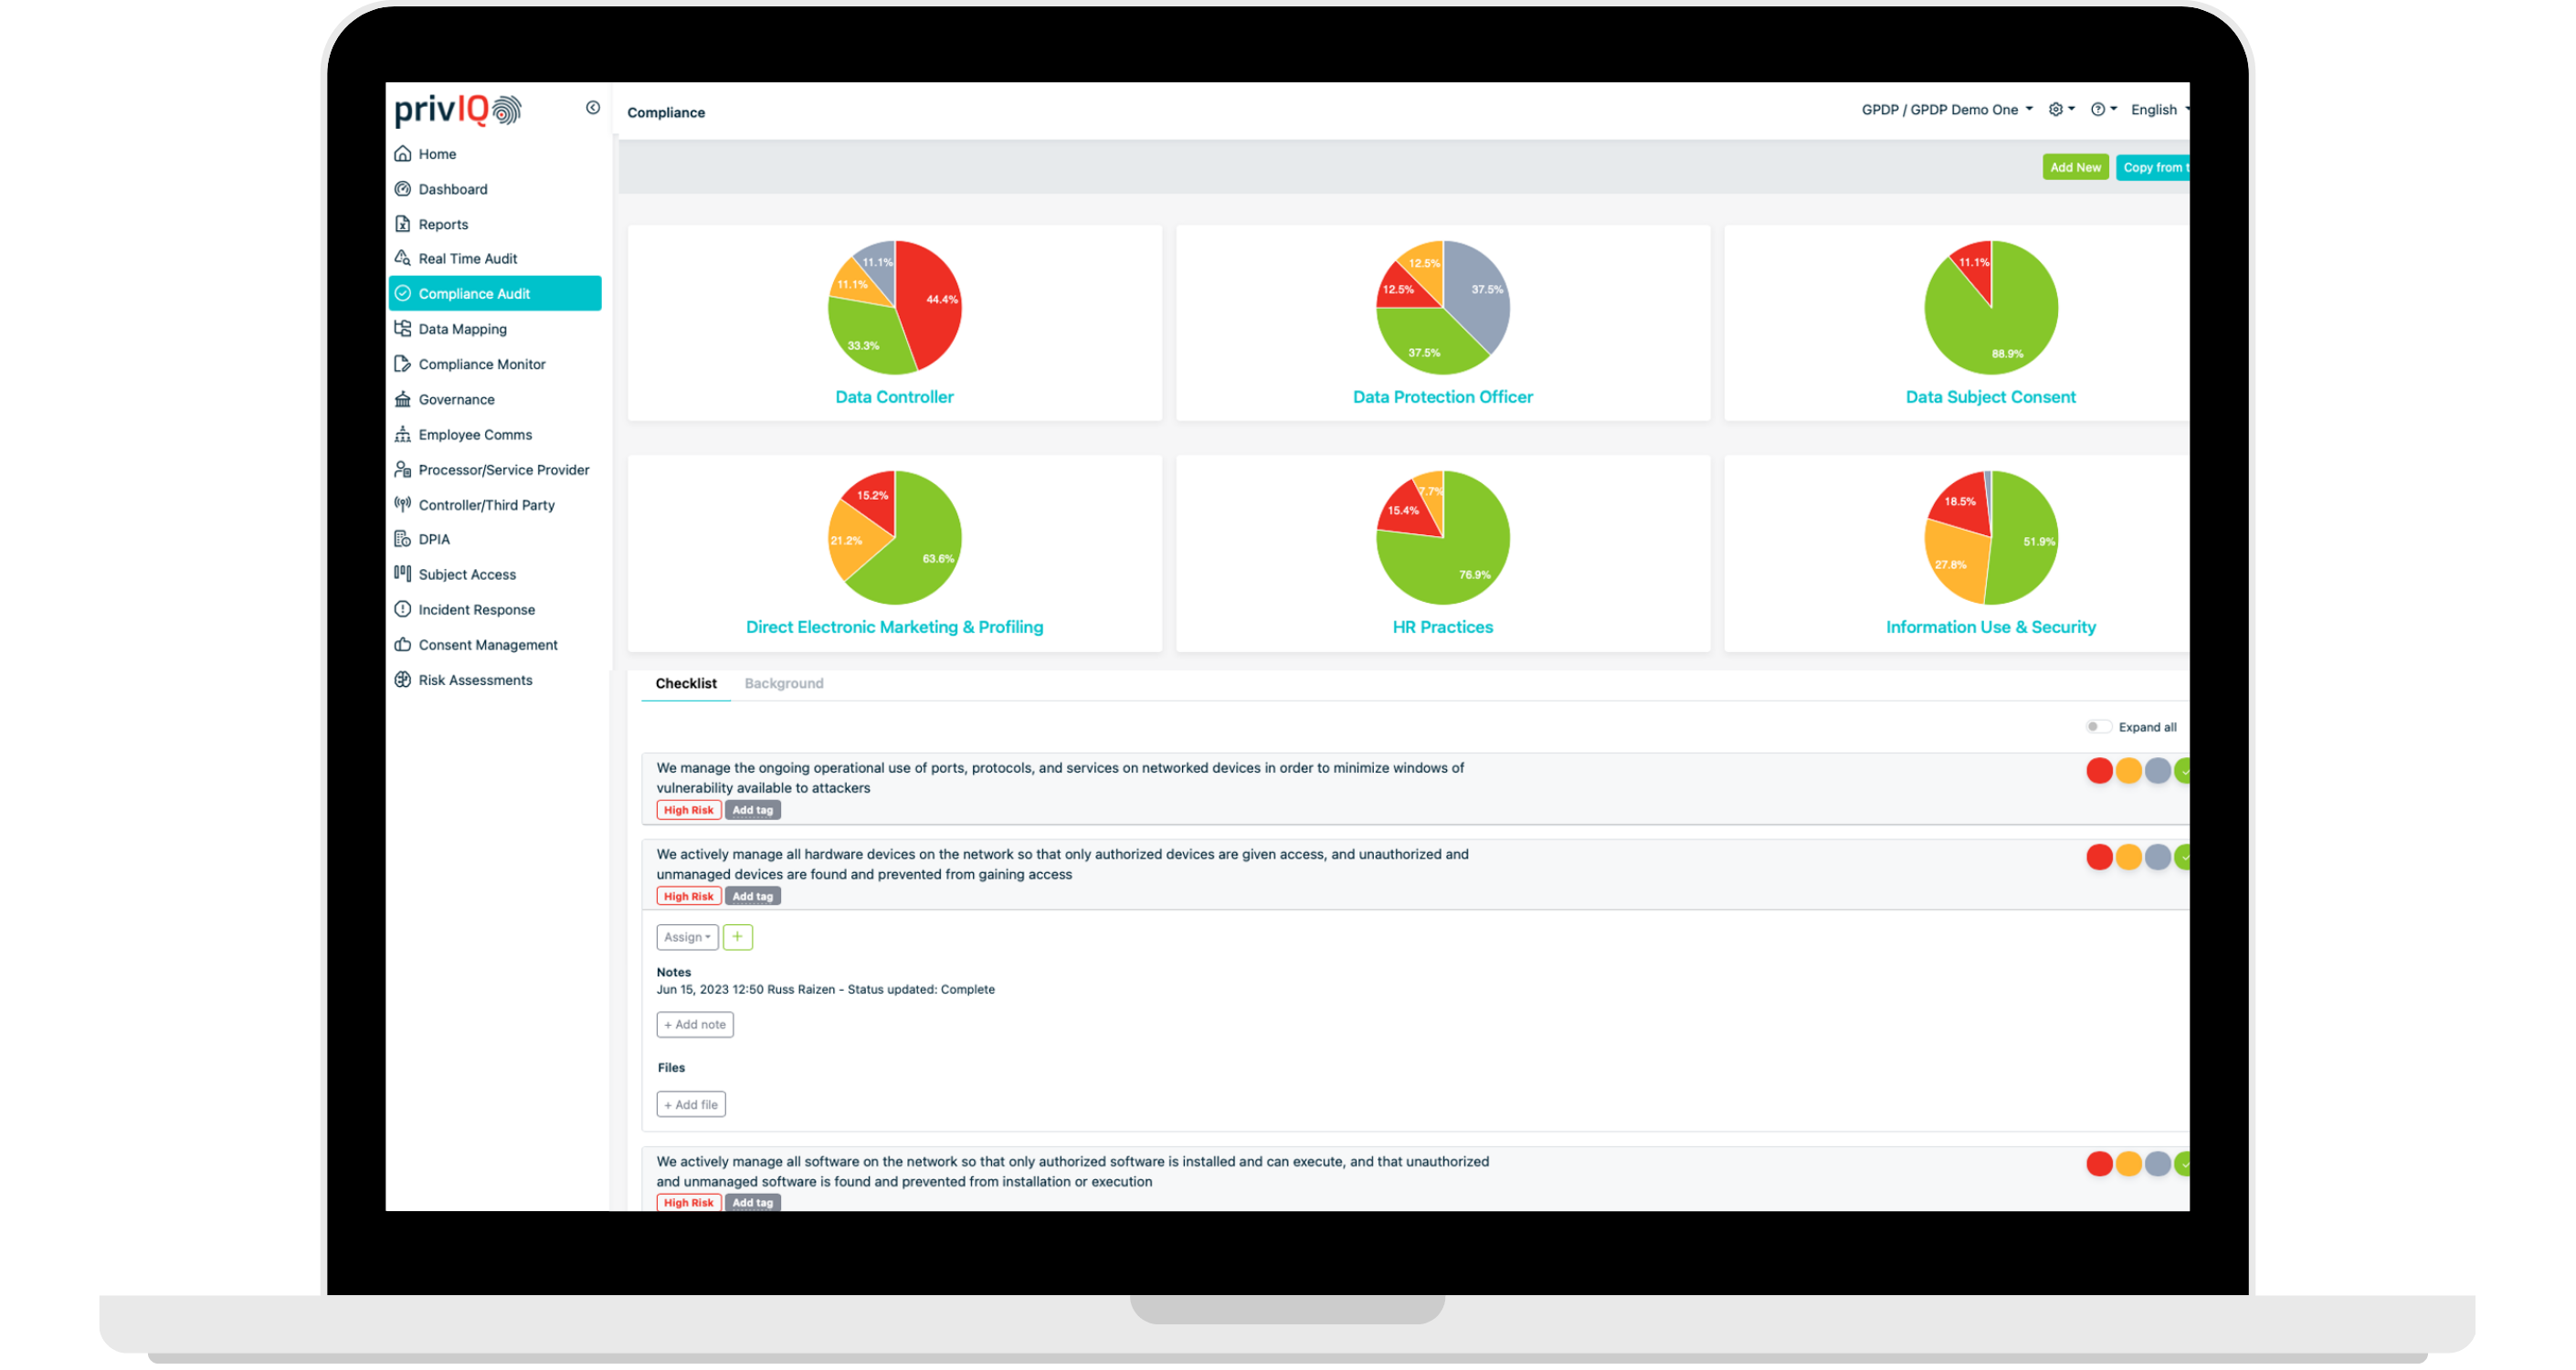Click the + Add note button

coord(695,1025)
